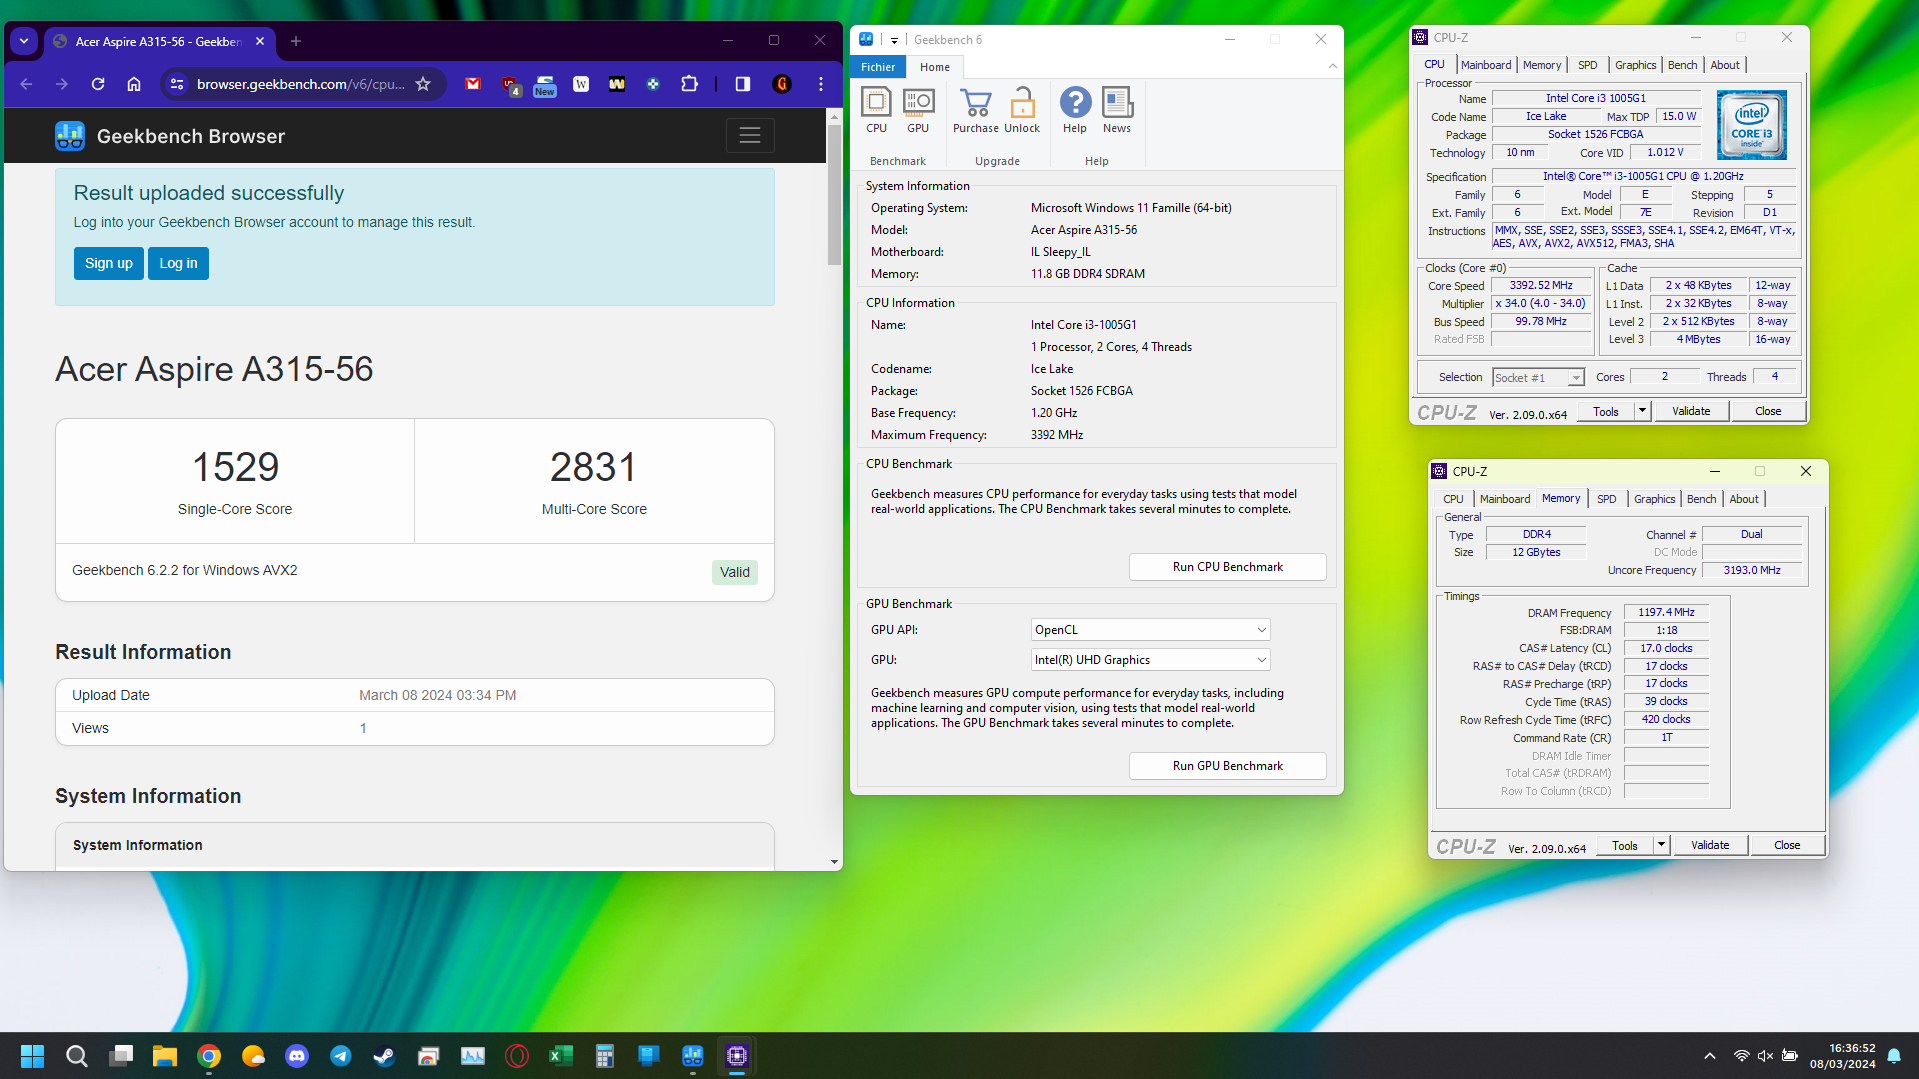Screen dimensions: 1919x1079
Task: Click the Chrome page vertical scrollbar thumb
Action: [834, 196]
